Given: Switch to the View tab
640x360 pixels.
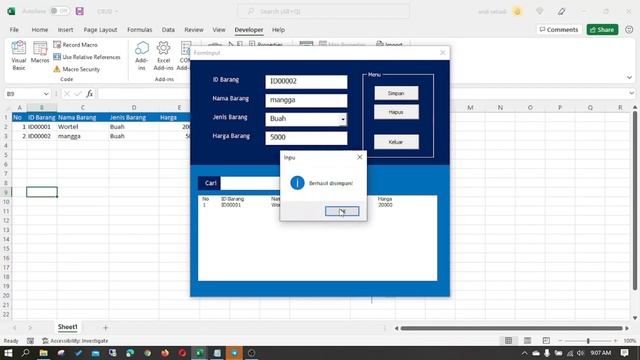Looking at the screenshot, I should pyautogui.click(x=219, y=30).
